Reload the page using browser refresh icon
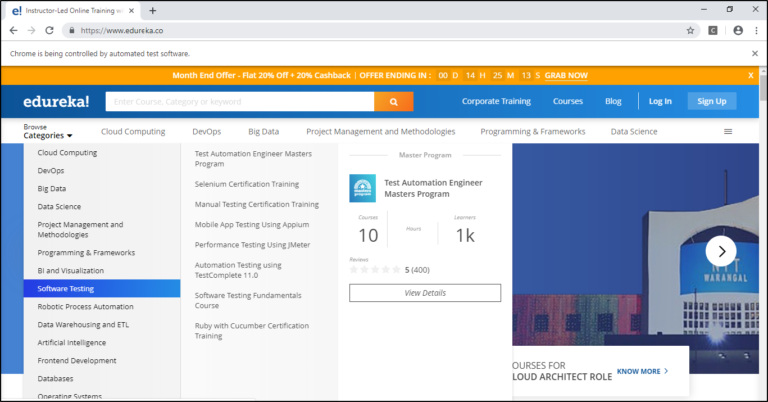The height and width of the screenshot is (402, 768). click(x=50, y=31)
